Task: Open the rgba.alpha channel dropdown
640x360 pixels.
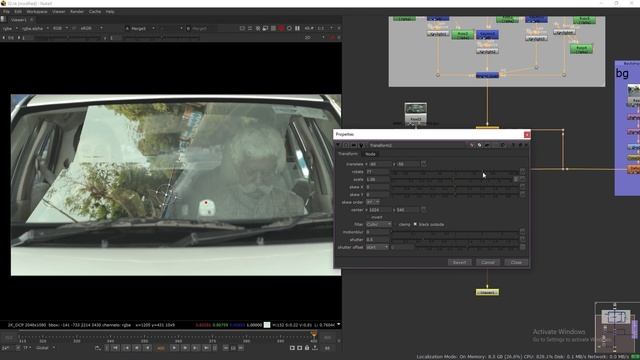Action: (x=35, y=29)
